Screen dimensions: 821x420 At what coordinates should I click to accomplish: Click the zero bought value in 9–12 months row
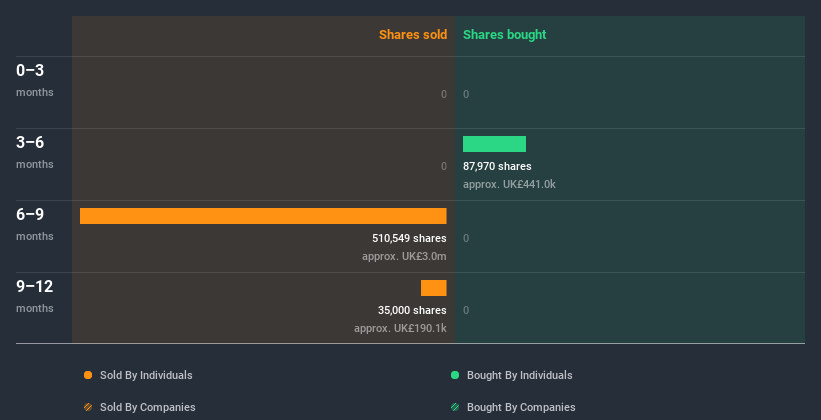click(x=466, y=310)
